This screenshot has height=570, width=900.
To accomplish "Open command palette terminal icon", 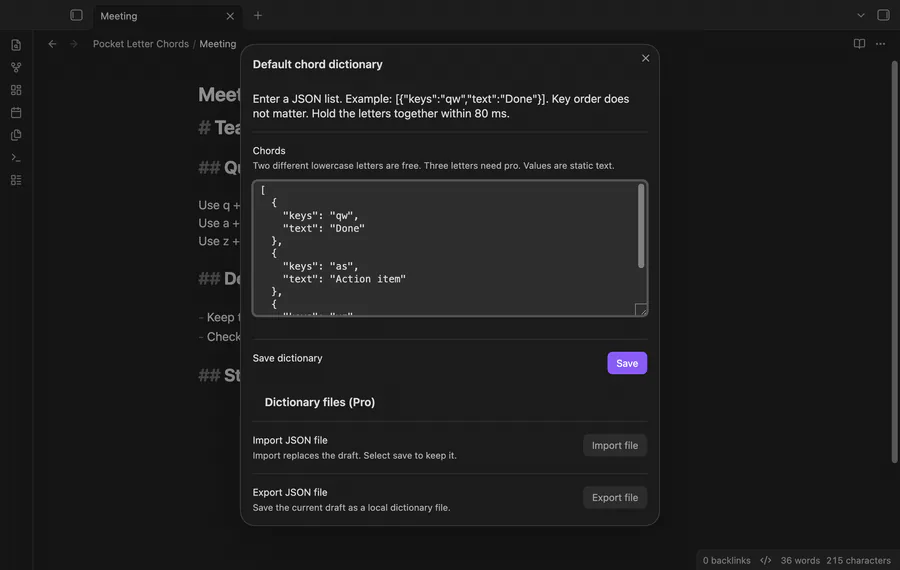I will [16, 157].
